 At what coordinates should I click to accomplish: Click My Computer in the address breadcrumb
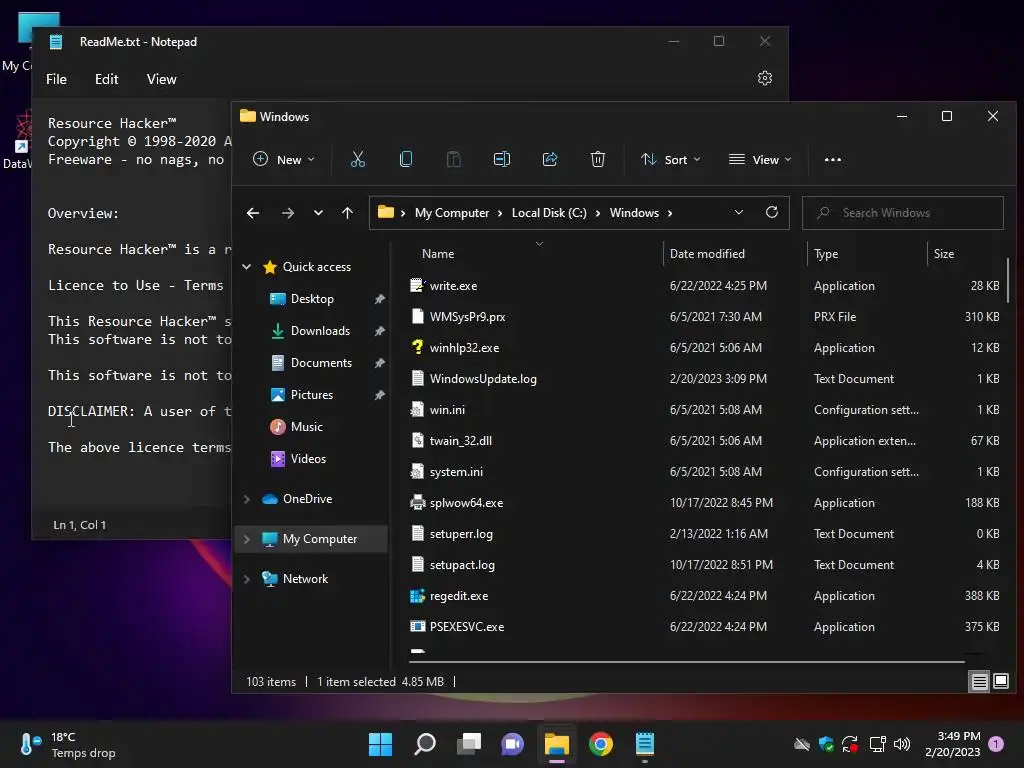(x=452, y=213)
